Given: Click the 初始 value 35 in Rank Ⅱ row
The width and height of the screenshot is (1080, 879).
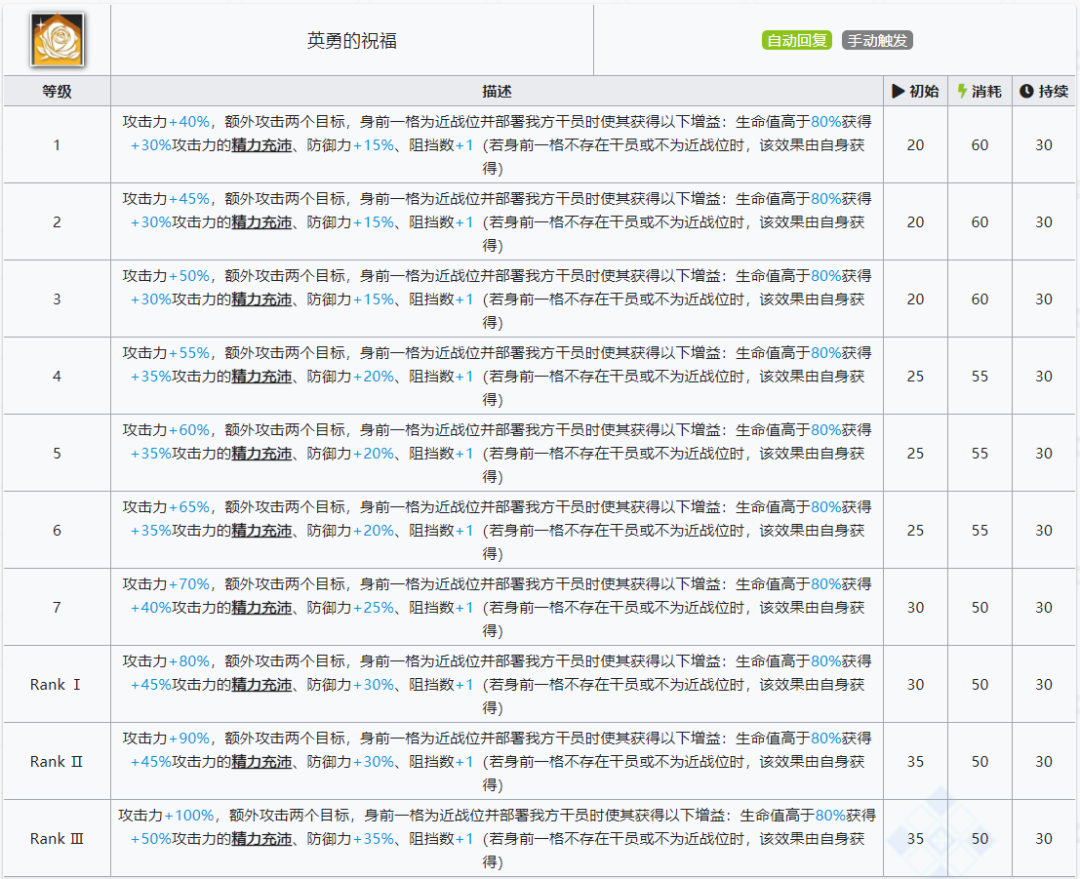Looking at the screenshot, I should (x=915, y=761).
